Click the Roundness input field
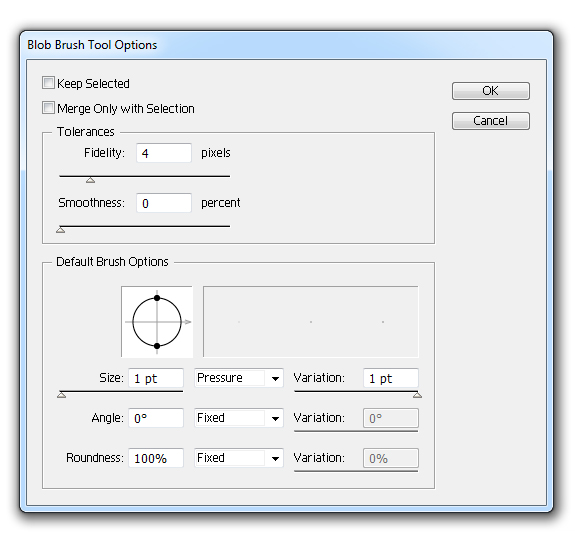 click(156, 458)
